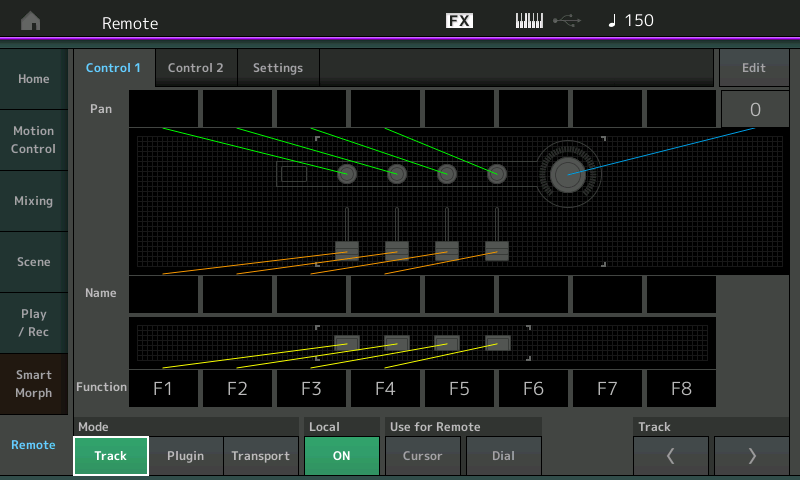Click the large data dial graphic
800x480 pixels.
click(x=568, y=174)
